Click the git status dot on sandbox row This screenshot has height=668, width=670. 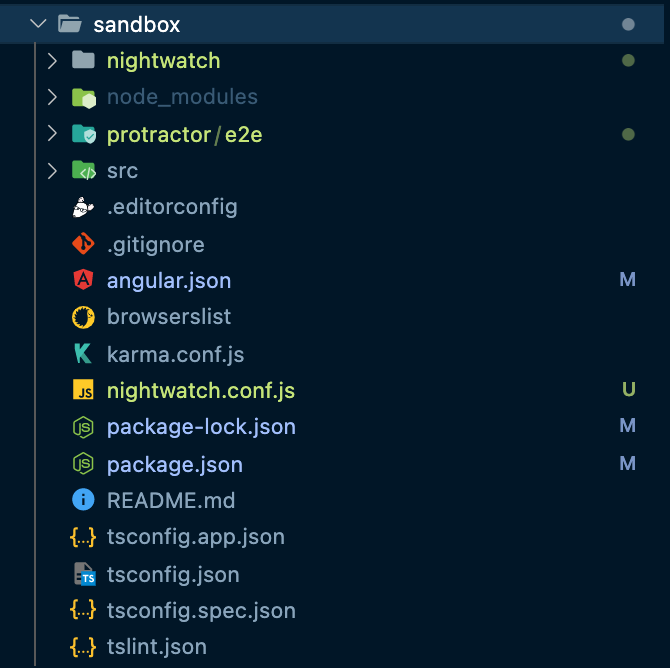(628, 24)
